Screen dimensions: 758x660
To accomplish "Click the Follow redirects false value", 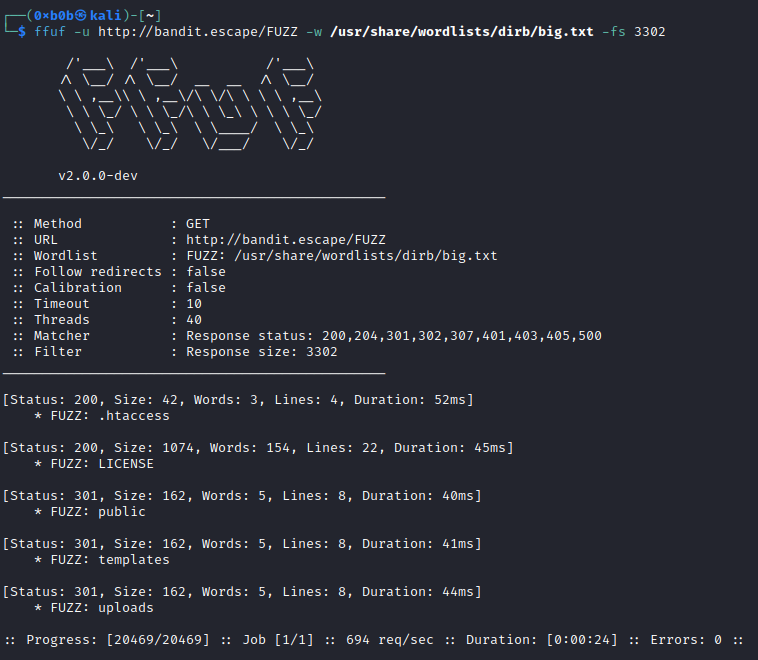I will 206,272.
